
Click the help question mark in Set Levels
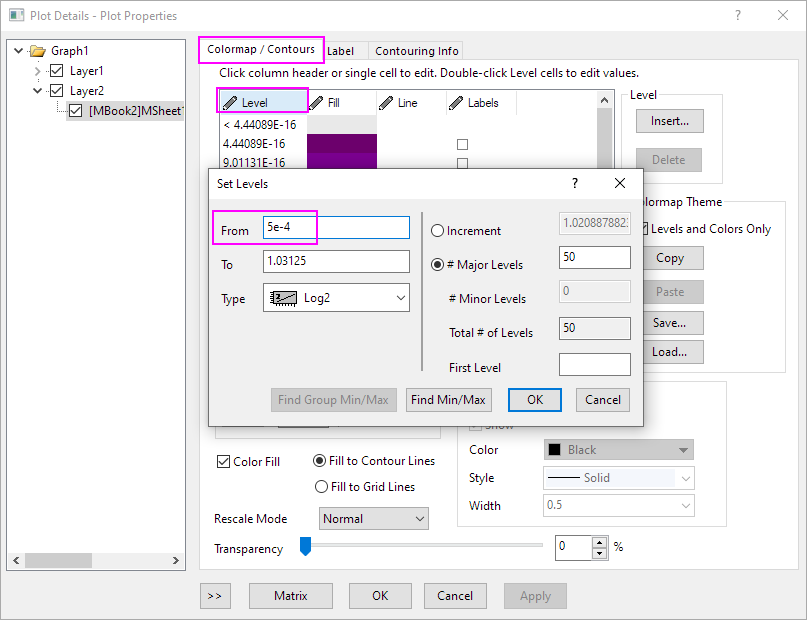[x=575, y=183]
